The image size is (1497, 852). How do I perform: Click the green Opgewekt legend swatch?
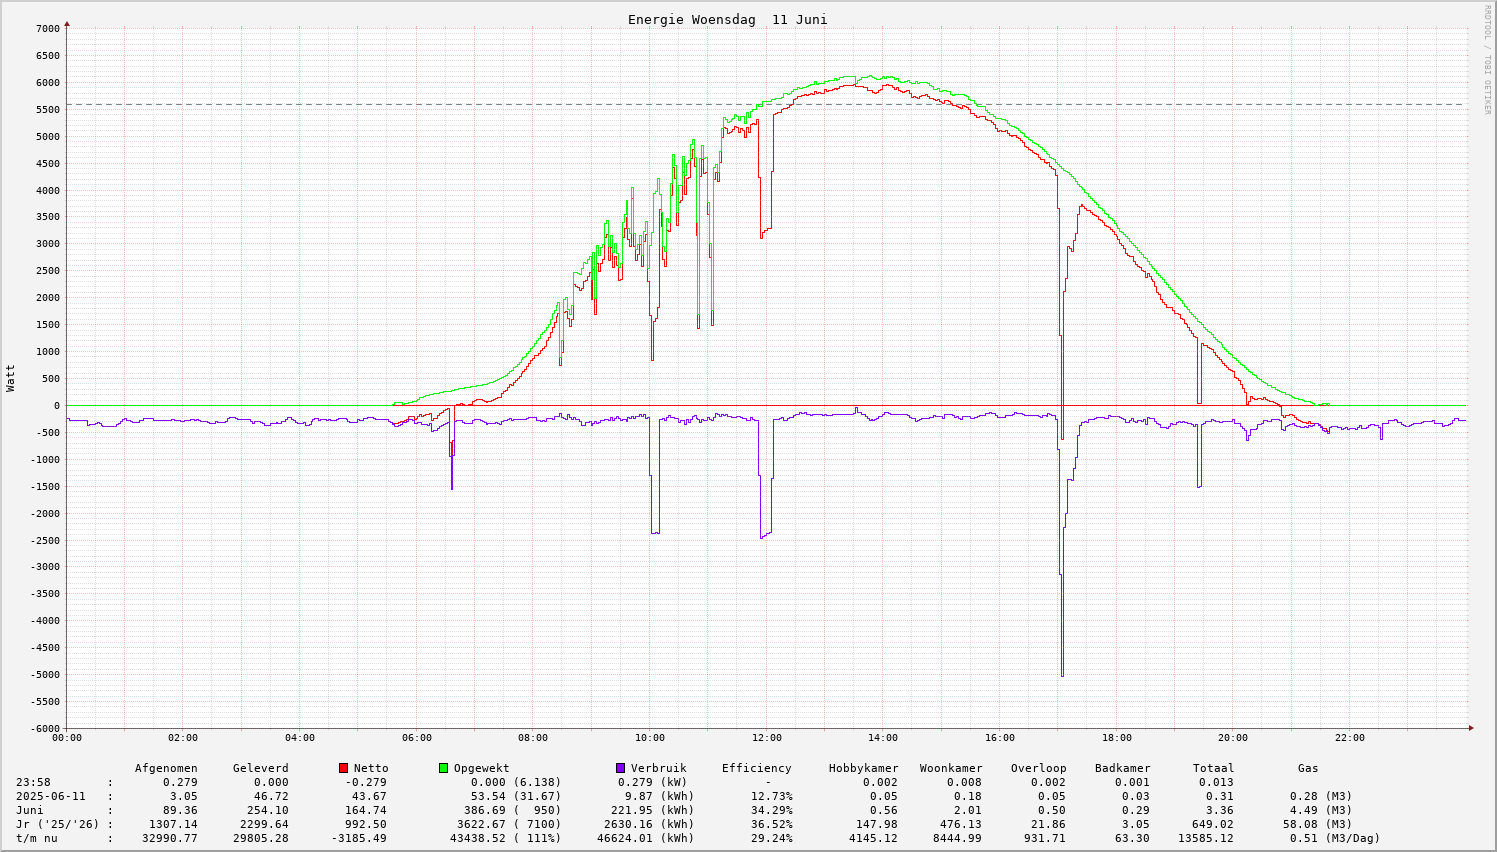tap(443, 768)
